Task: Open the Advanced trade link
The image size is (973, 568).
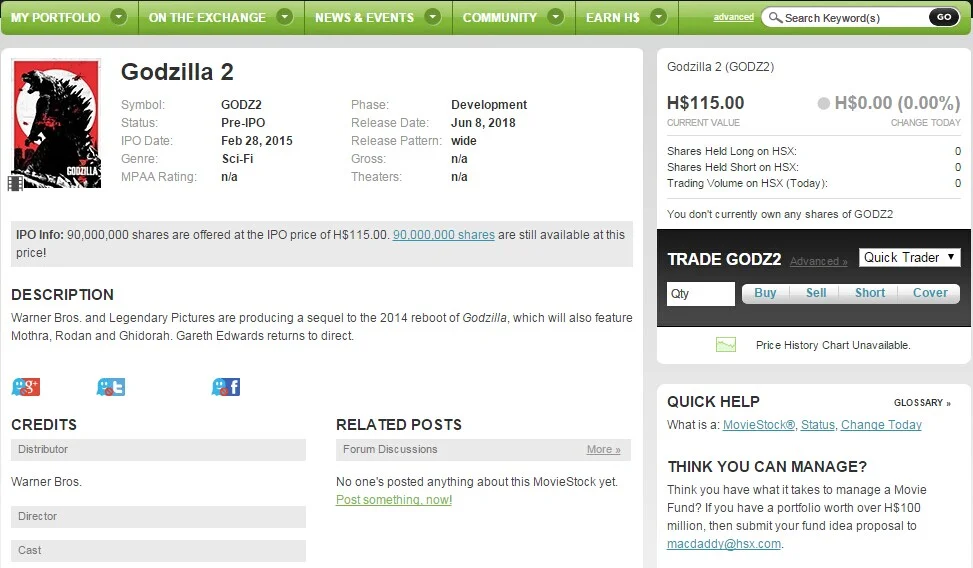Action: pos(818,261)
